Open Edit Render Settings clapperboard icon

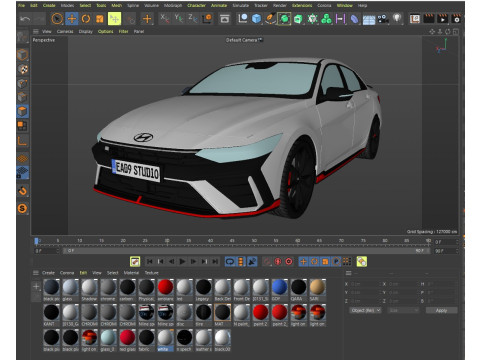(x=456, y=19)
